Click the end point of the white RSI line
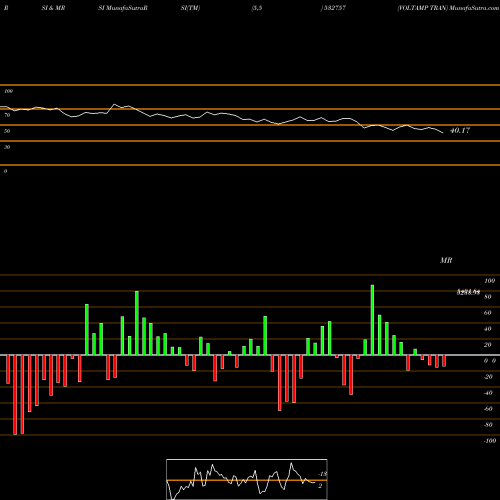Image resolution: width=500 pixels, height=500 pixels. click(x=443, y=133)
